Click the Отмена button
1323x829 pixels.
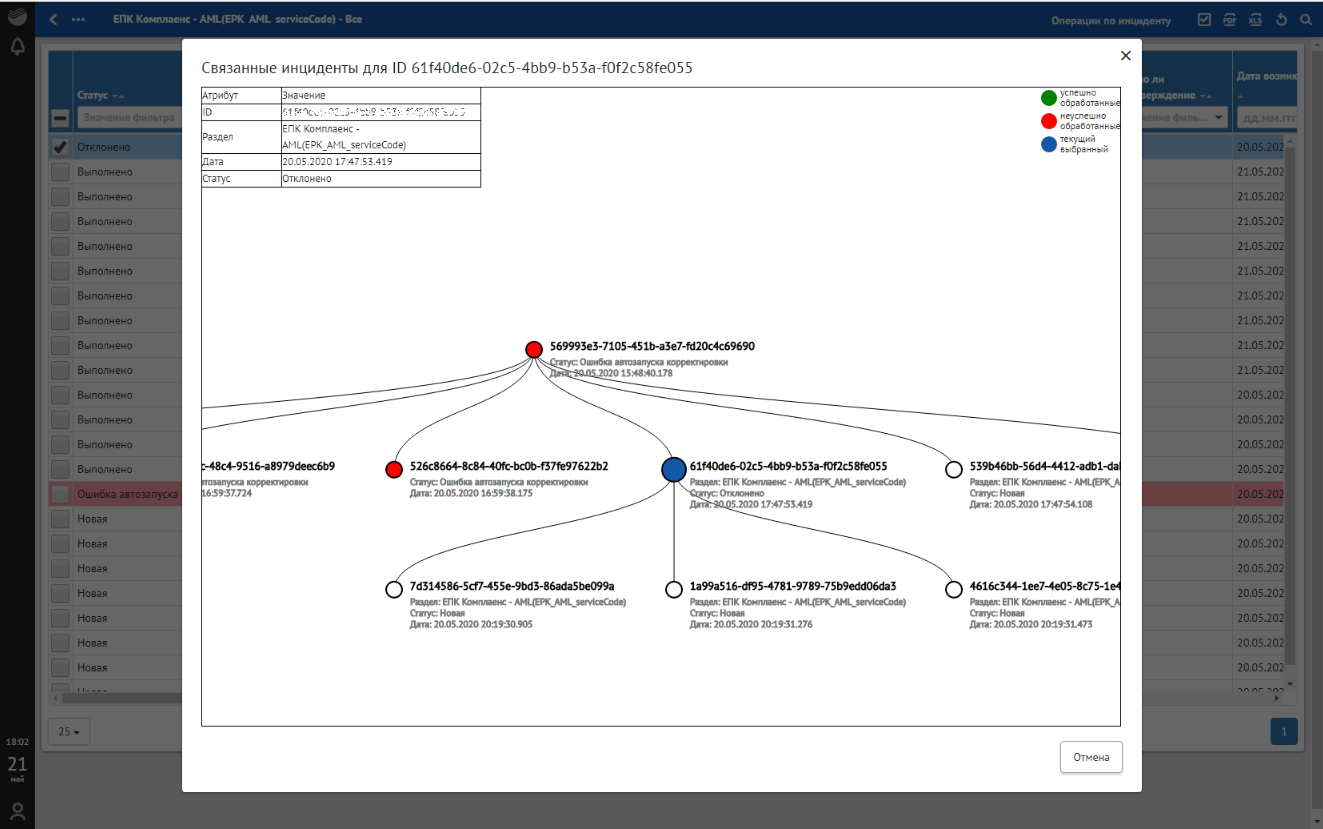pos(1091,757)
